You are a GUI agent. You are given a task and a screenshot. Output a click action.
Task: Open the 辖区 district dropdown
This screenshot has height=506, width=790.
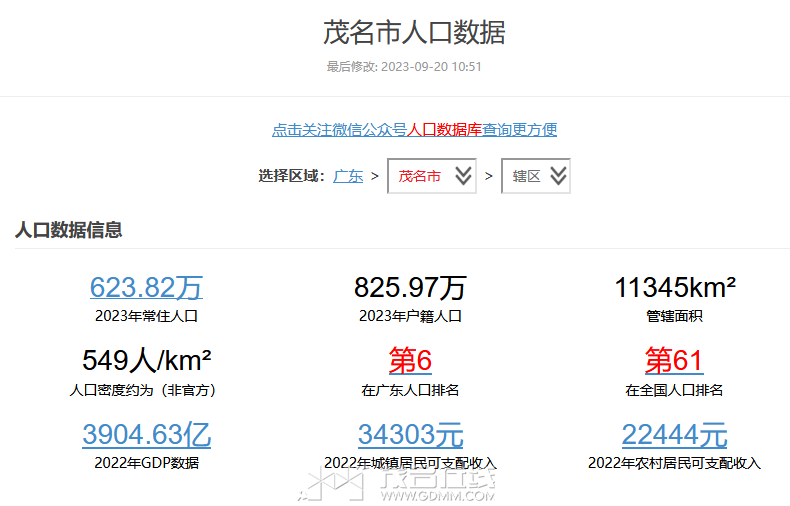coord(536,176)
